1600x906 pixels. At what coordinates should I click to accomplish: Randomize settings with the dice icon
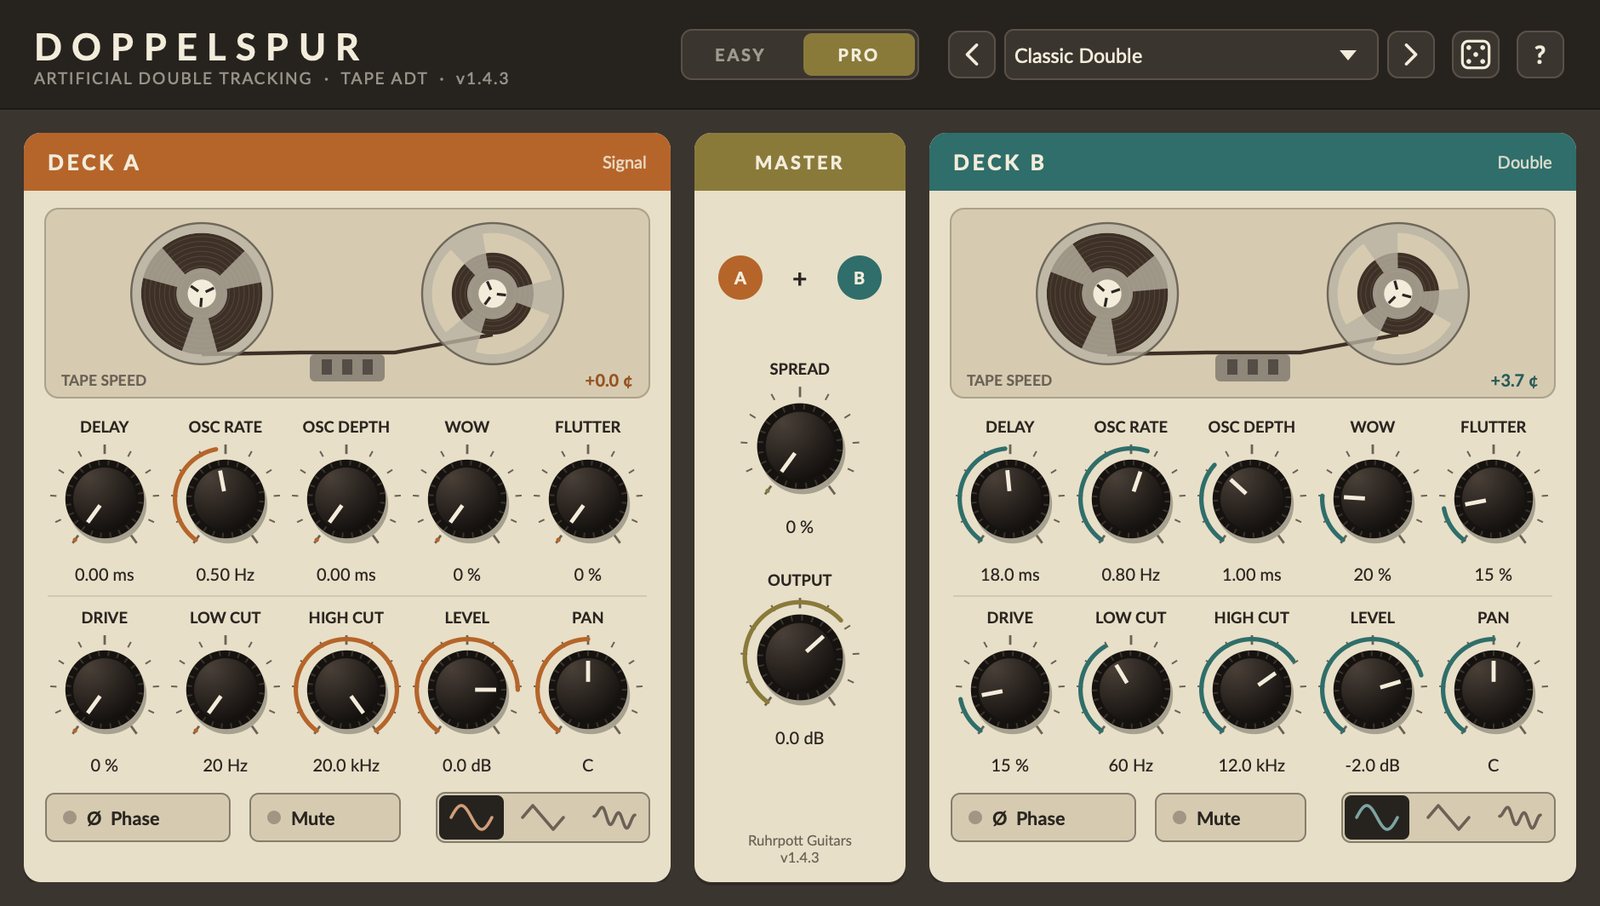point(1475,55)
